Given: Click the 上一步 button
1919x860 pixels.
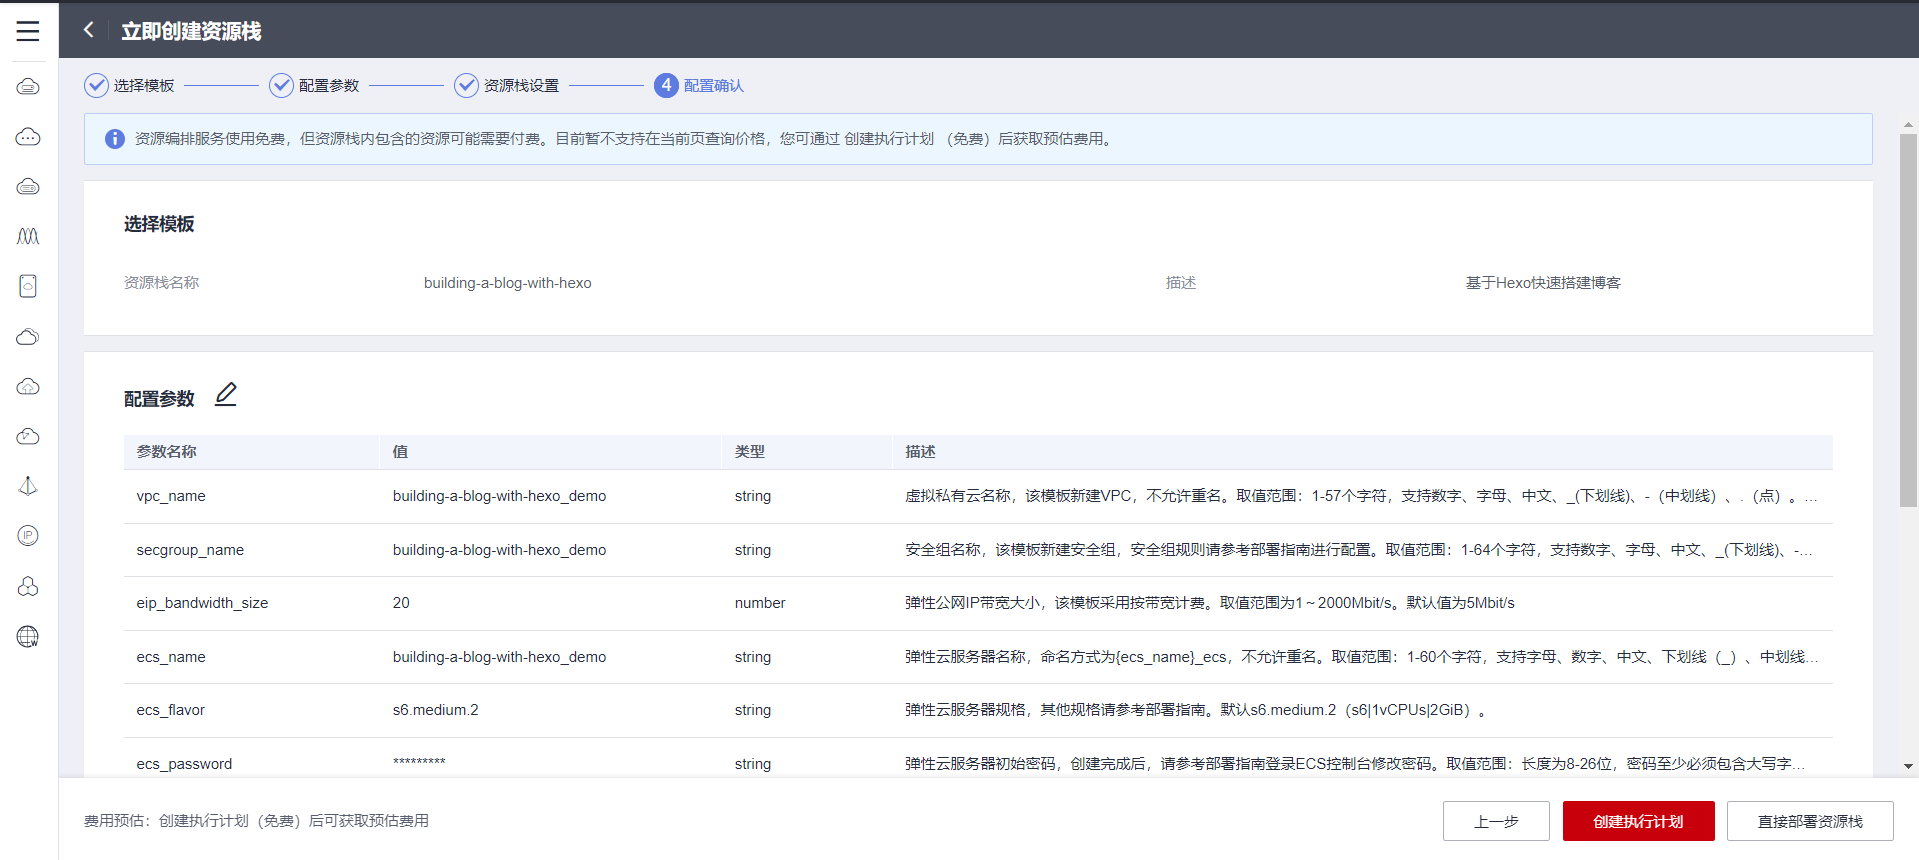Looking at the screenshot, I should pyautogui.click(x=1495, y=821).
